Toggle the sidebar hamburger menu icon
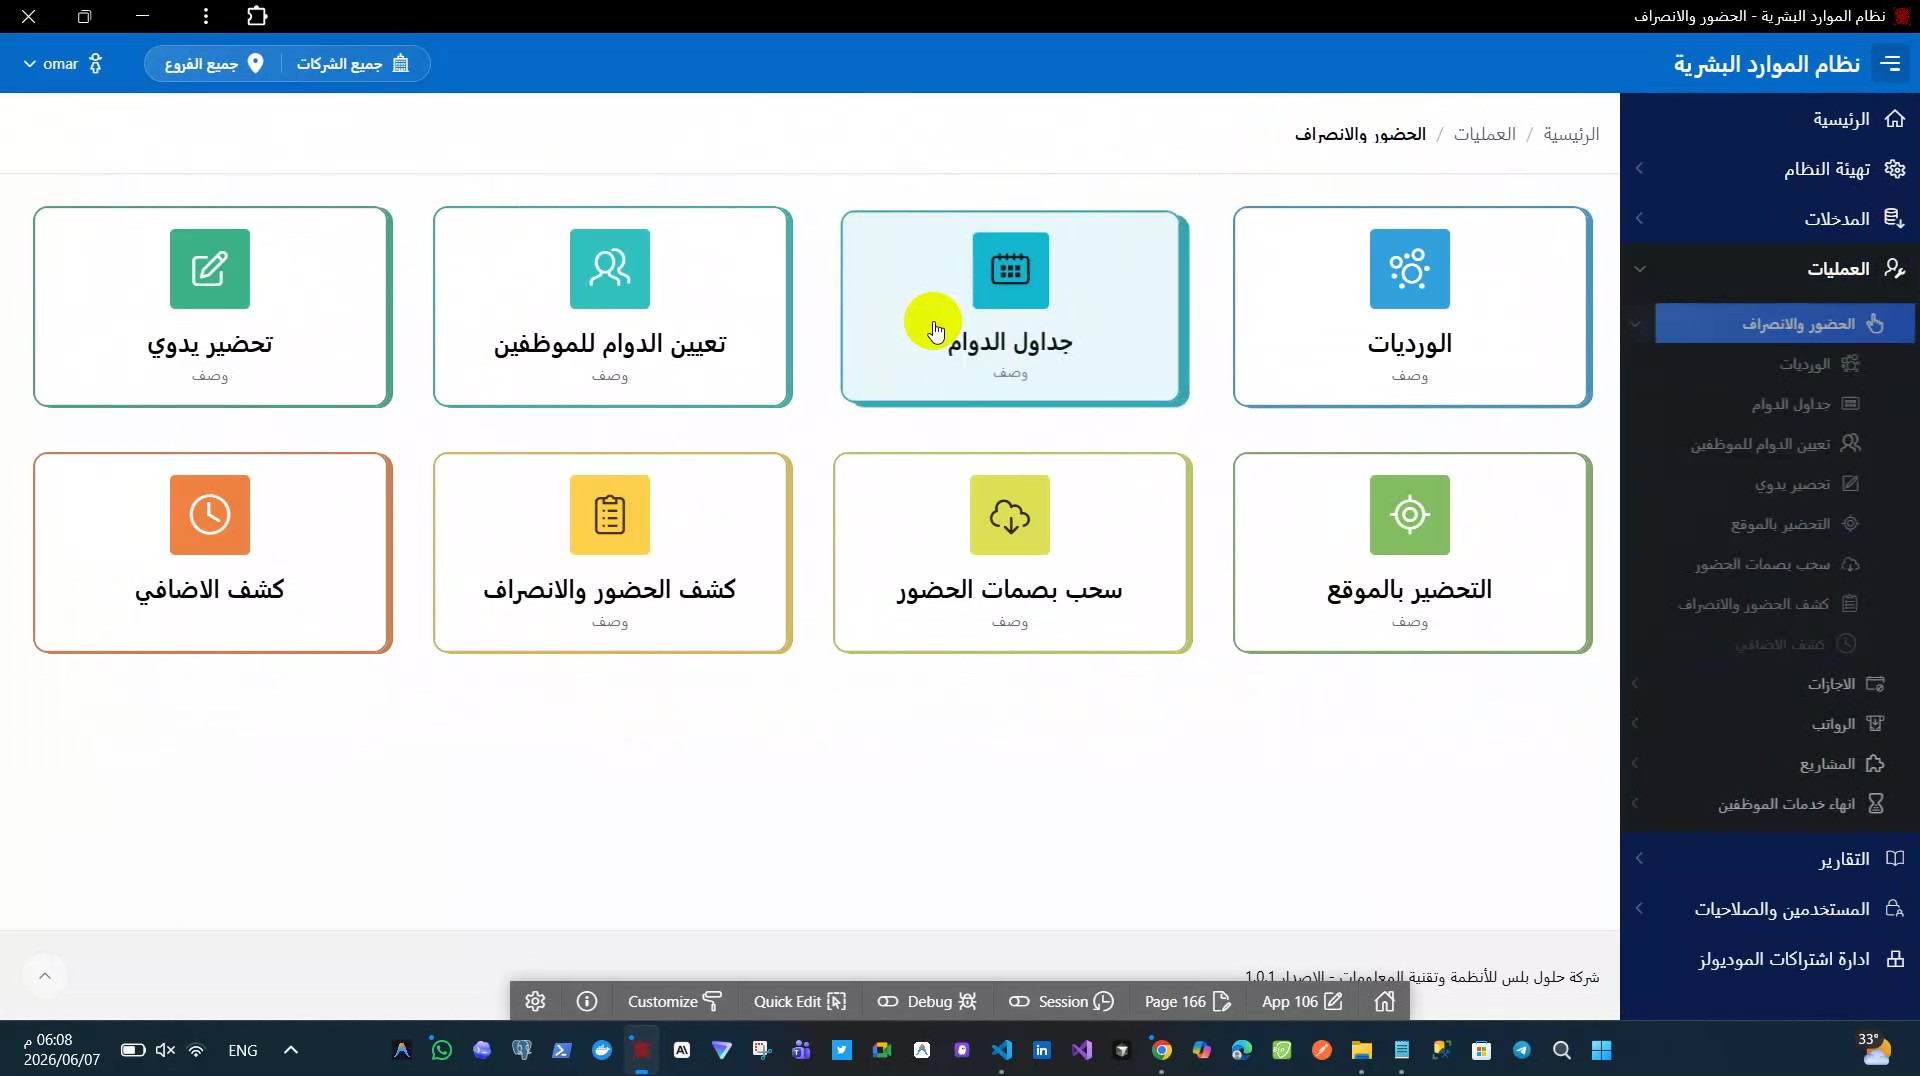 [1890, 64]
